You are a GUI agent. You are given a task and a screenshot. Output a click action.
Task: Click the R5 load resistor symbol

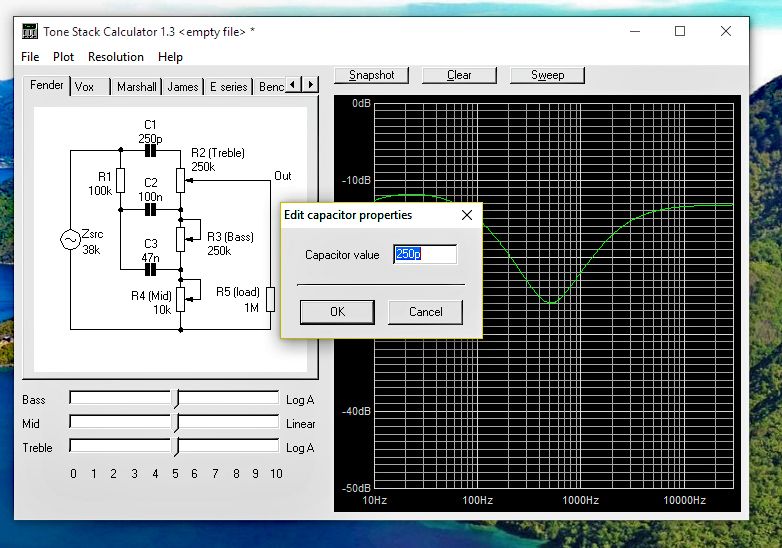270,298
